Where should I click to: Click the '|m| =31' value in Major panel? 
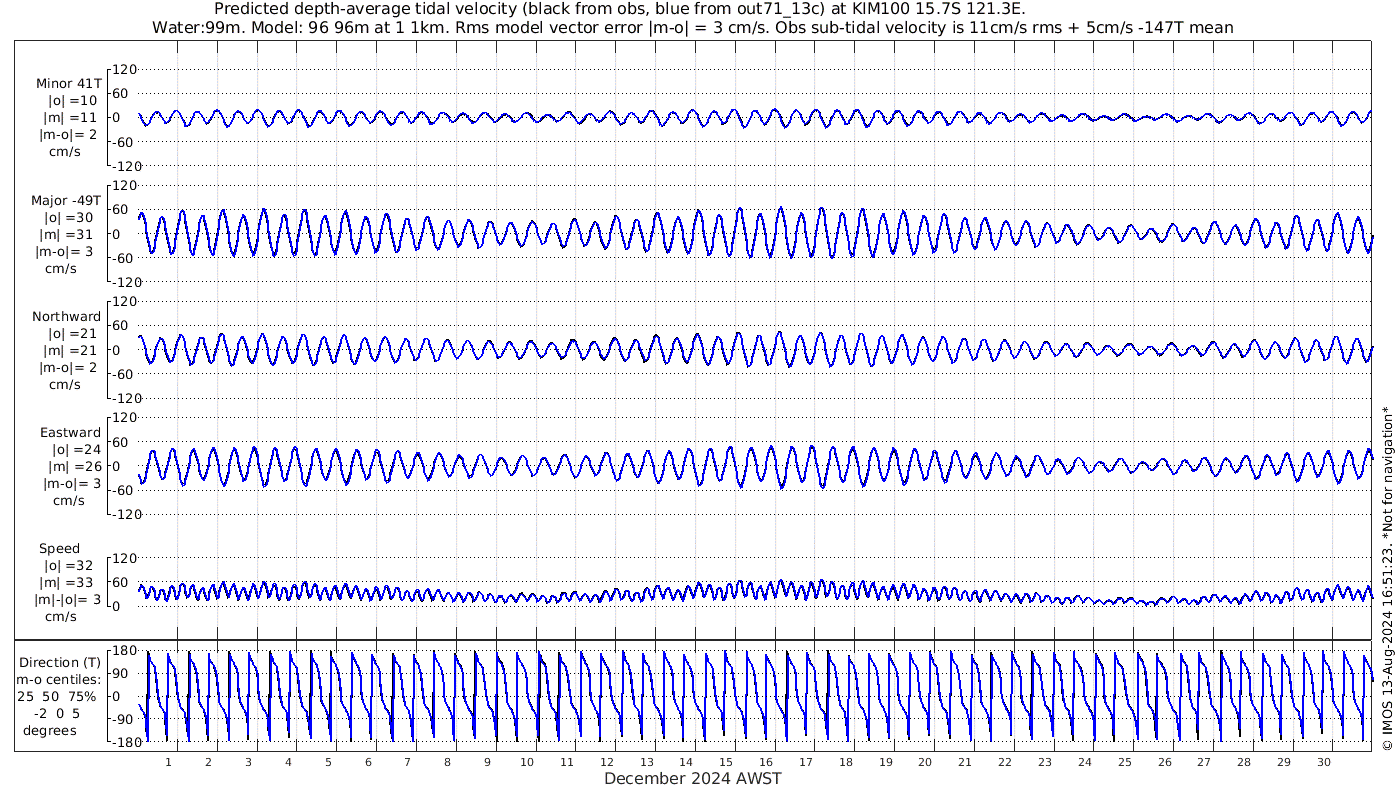click(68, 235)
